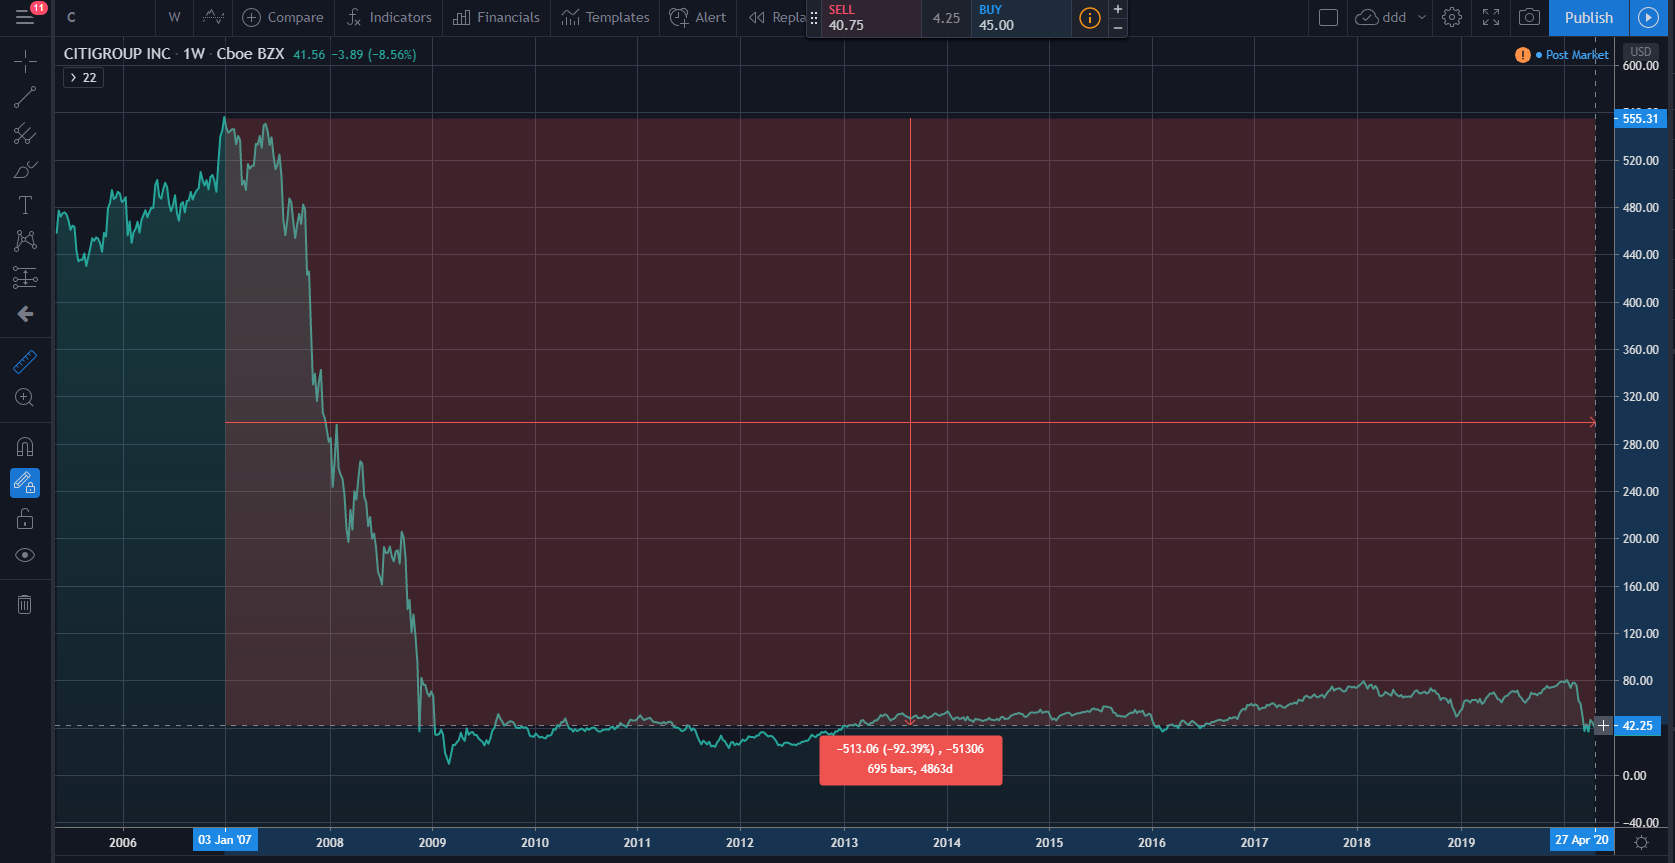Expand the indicator legend showing 22
The height and width of the screenshot is (863, 1675).
(83, 77)
